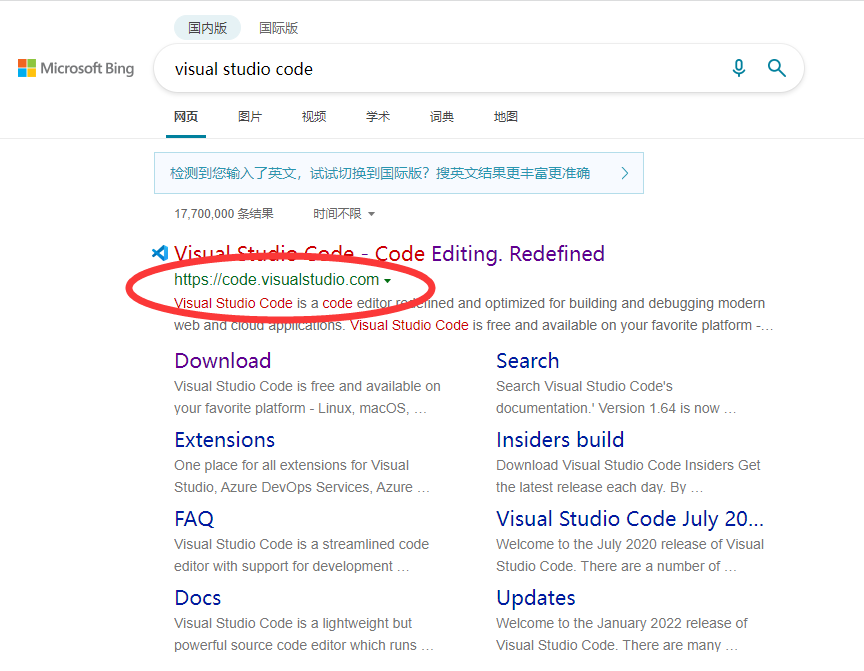Open the Docs sublink
The image size is (864, 671).
(x=198, y=598)
